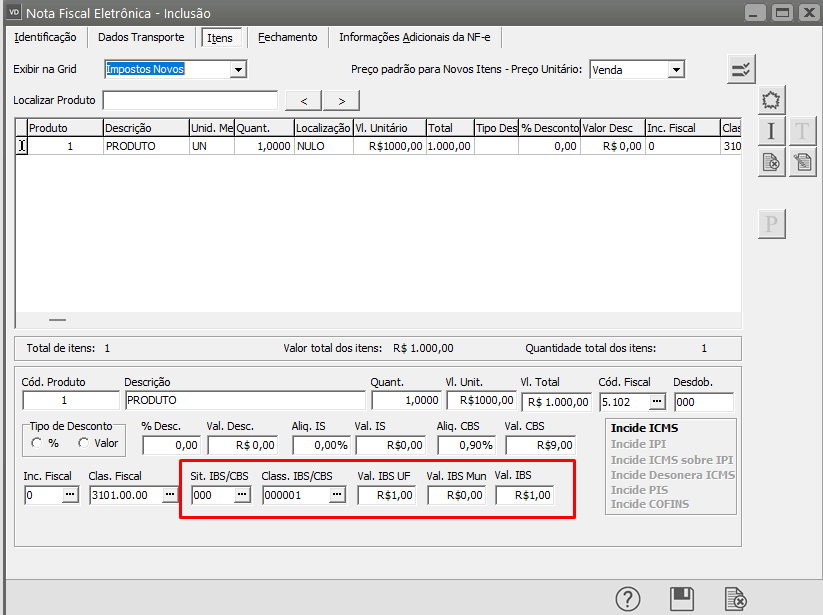Click the edit document pencil icon
This screenshot has width=823, height=615.
[x=802, y=163]
